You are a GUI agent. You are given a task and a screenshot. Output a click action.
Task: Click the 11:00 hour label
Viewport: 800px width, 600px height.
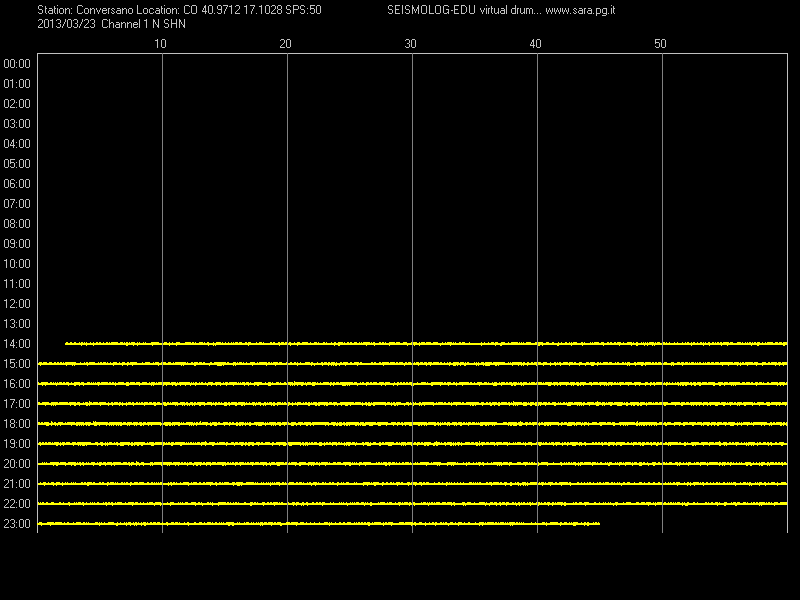point(17,284)
